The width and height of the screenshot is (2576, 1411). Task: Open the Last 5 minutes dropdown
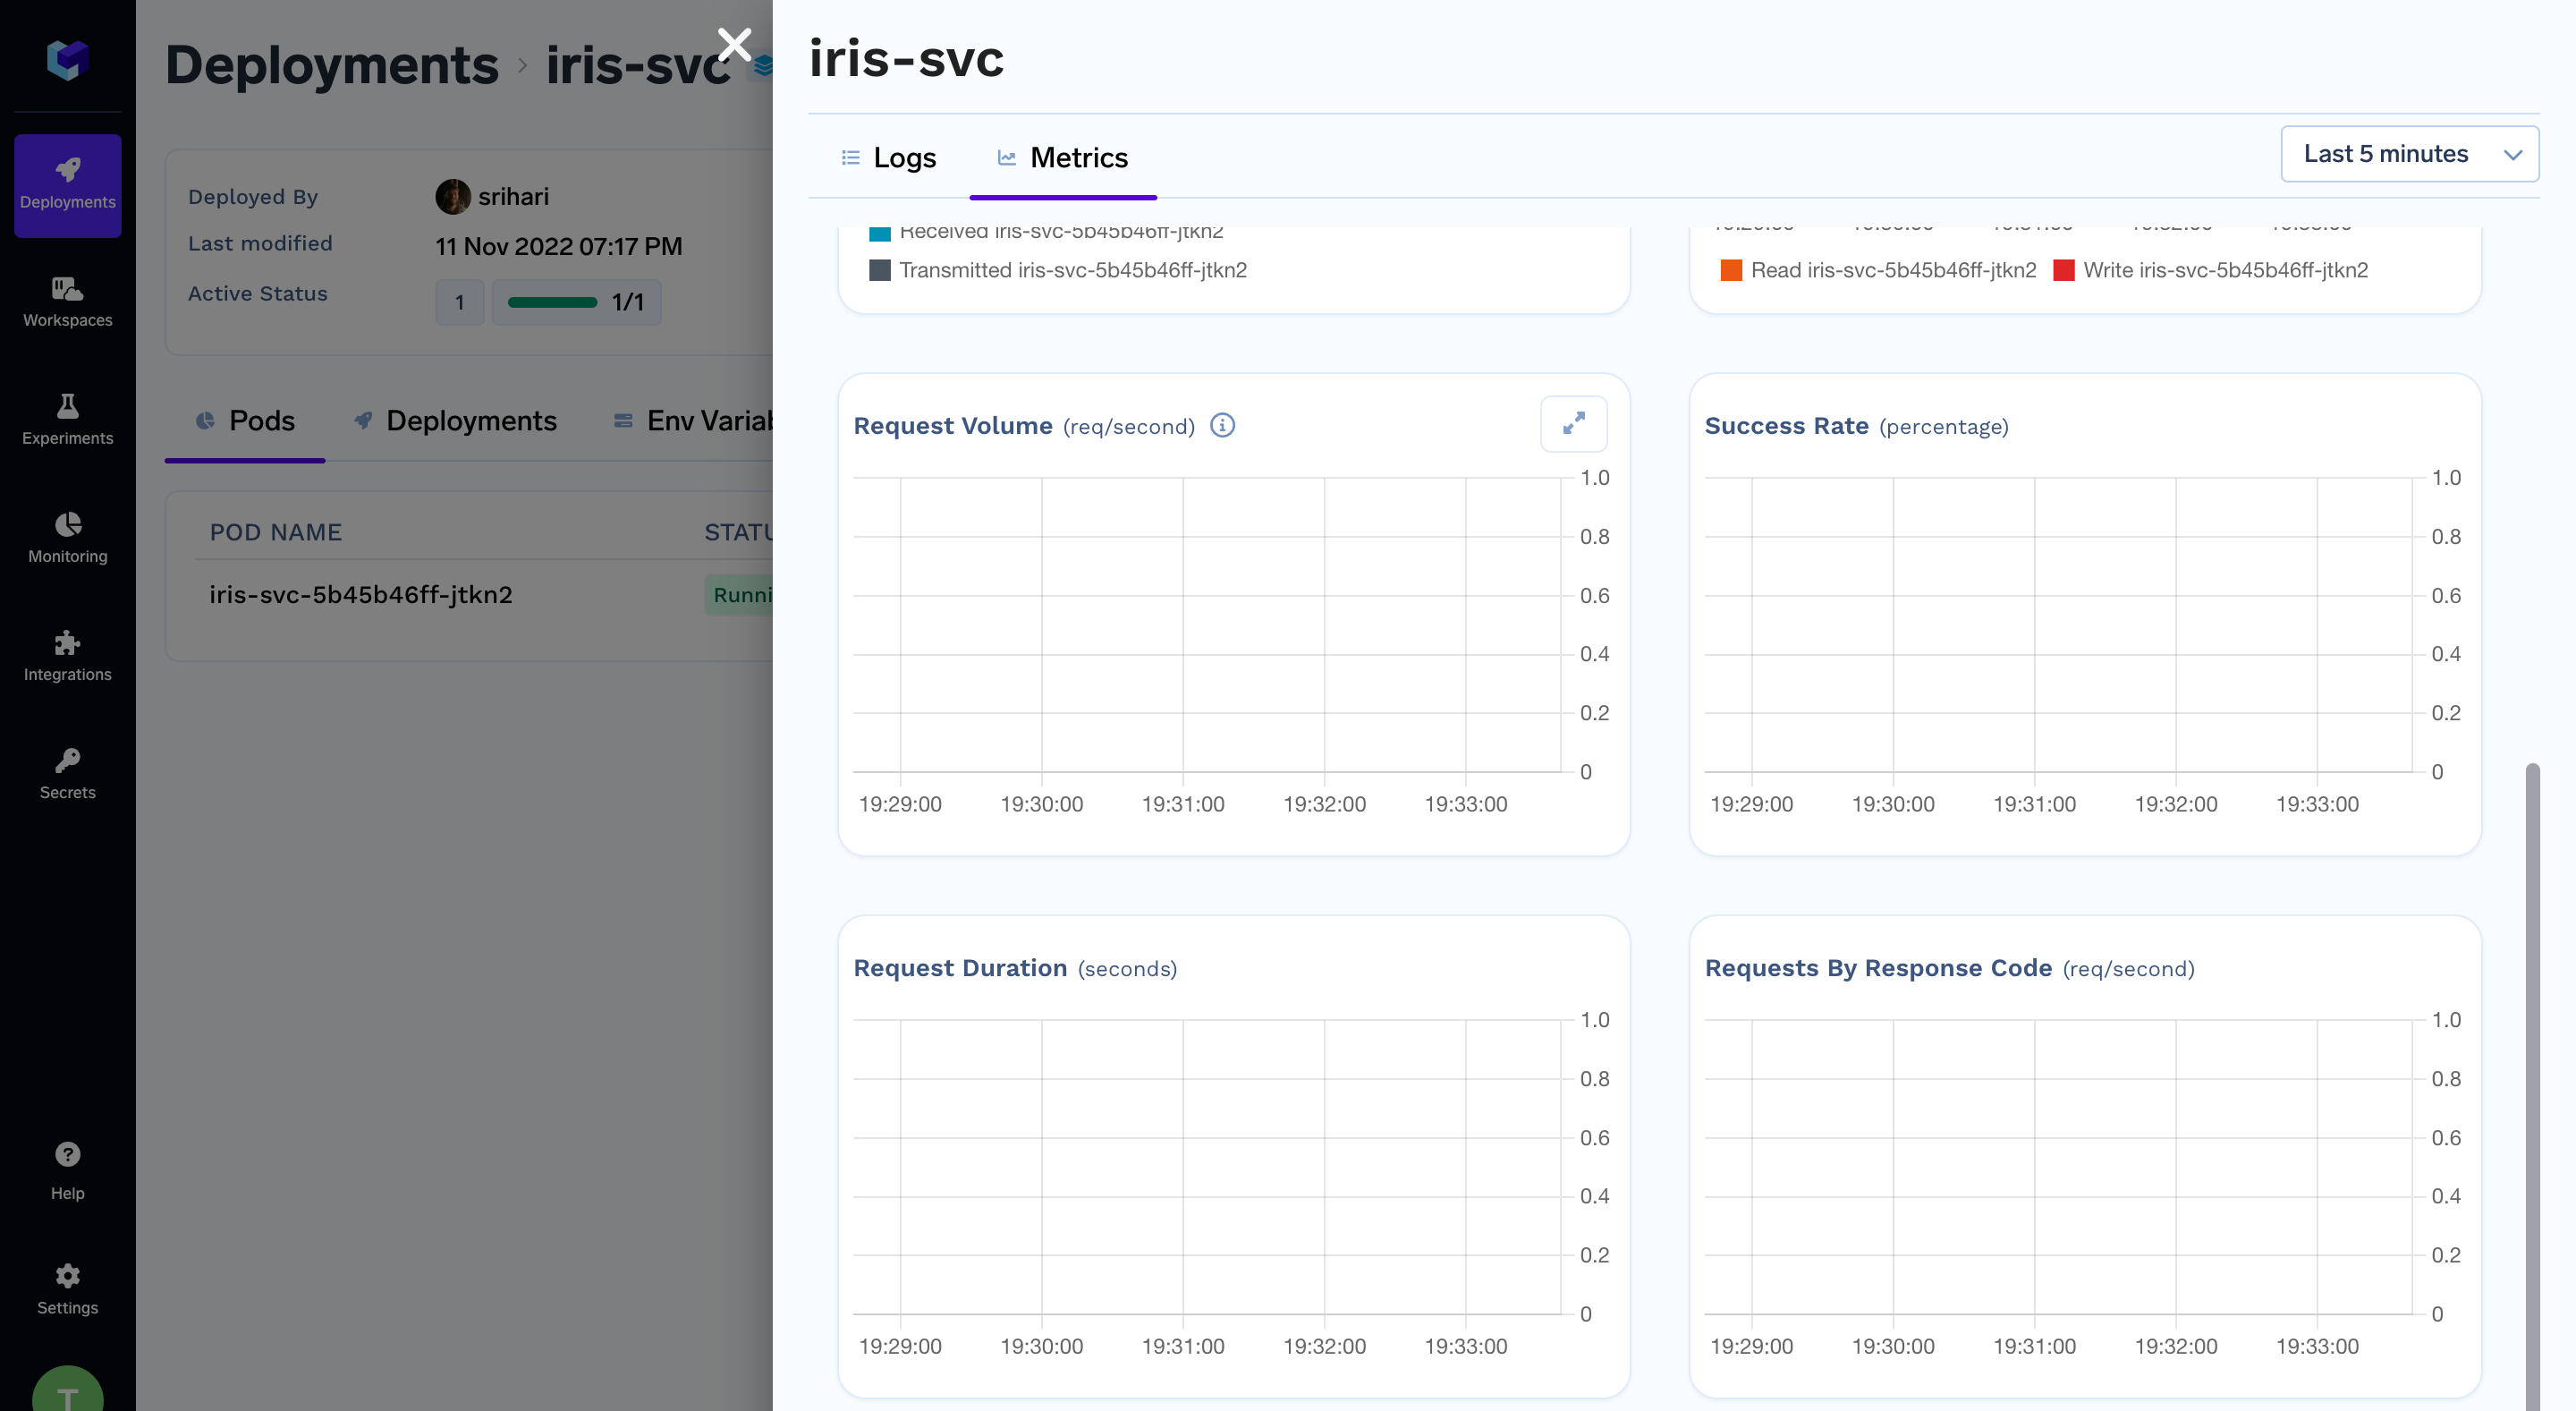(2386, 154)
